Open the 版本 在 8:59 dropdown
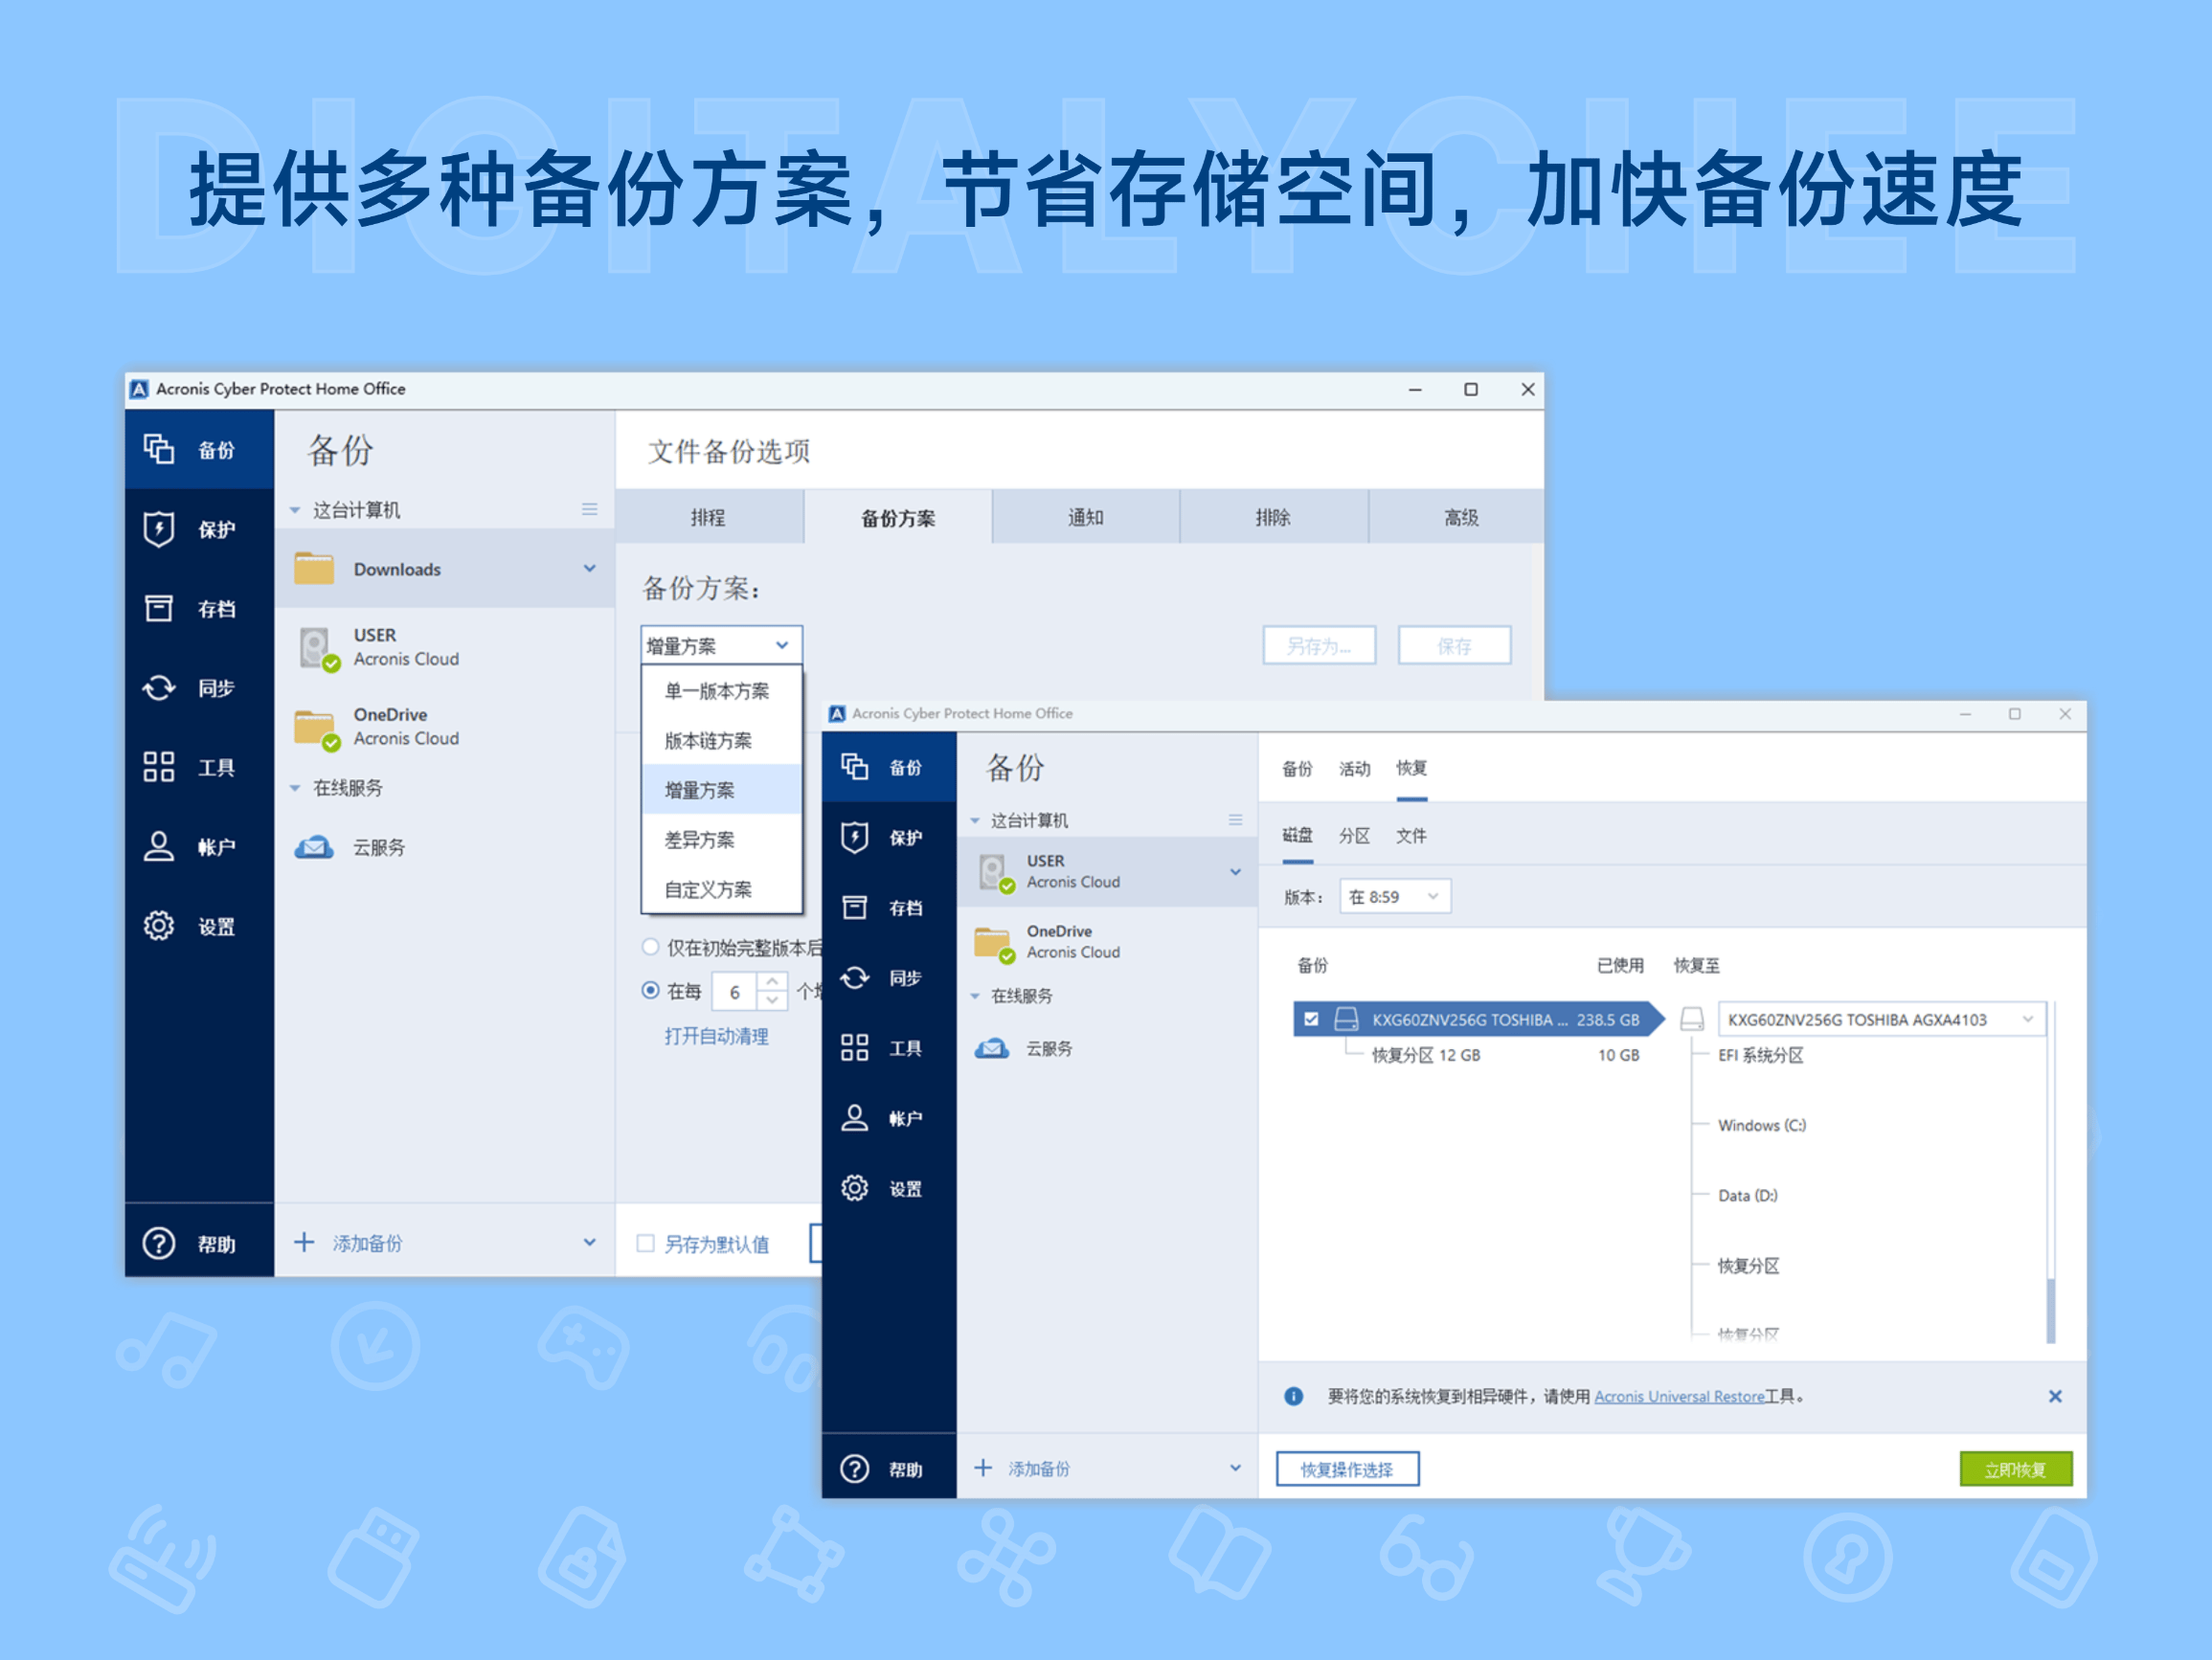 click(x=1394, y=896)
